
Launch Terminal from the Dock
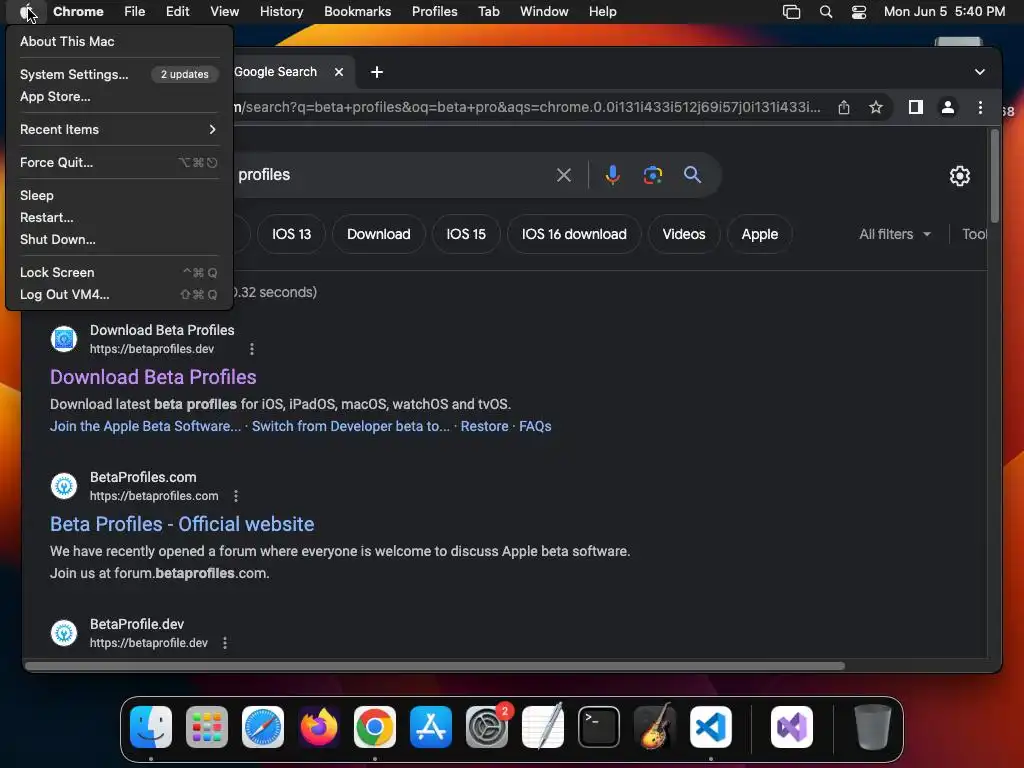pos(599,727)
